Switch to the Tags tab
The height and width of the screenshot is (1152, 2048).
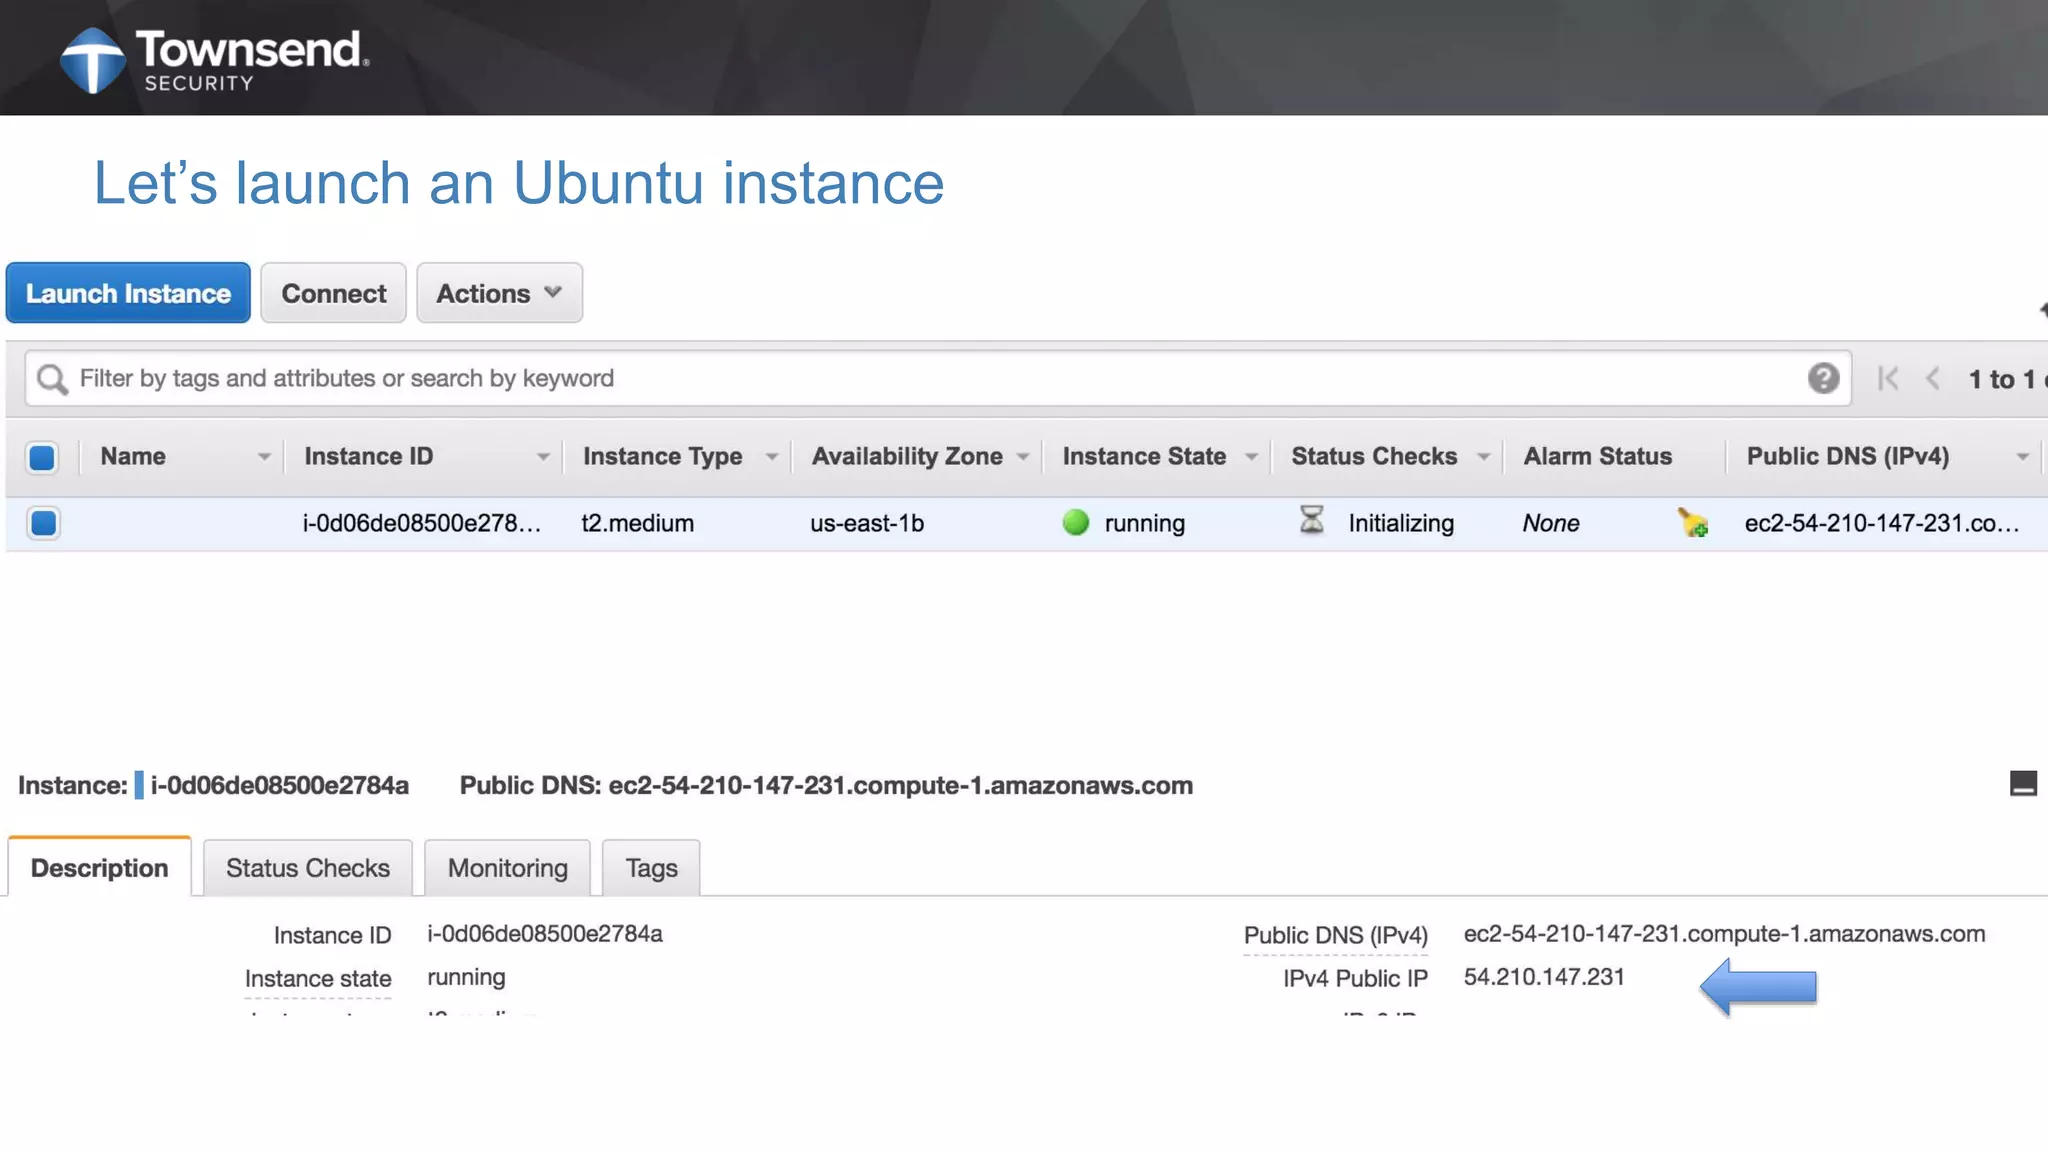(651, 868)
